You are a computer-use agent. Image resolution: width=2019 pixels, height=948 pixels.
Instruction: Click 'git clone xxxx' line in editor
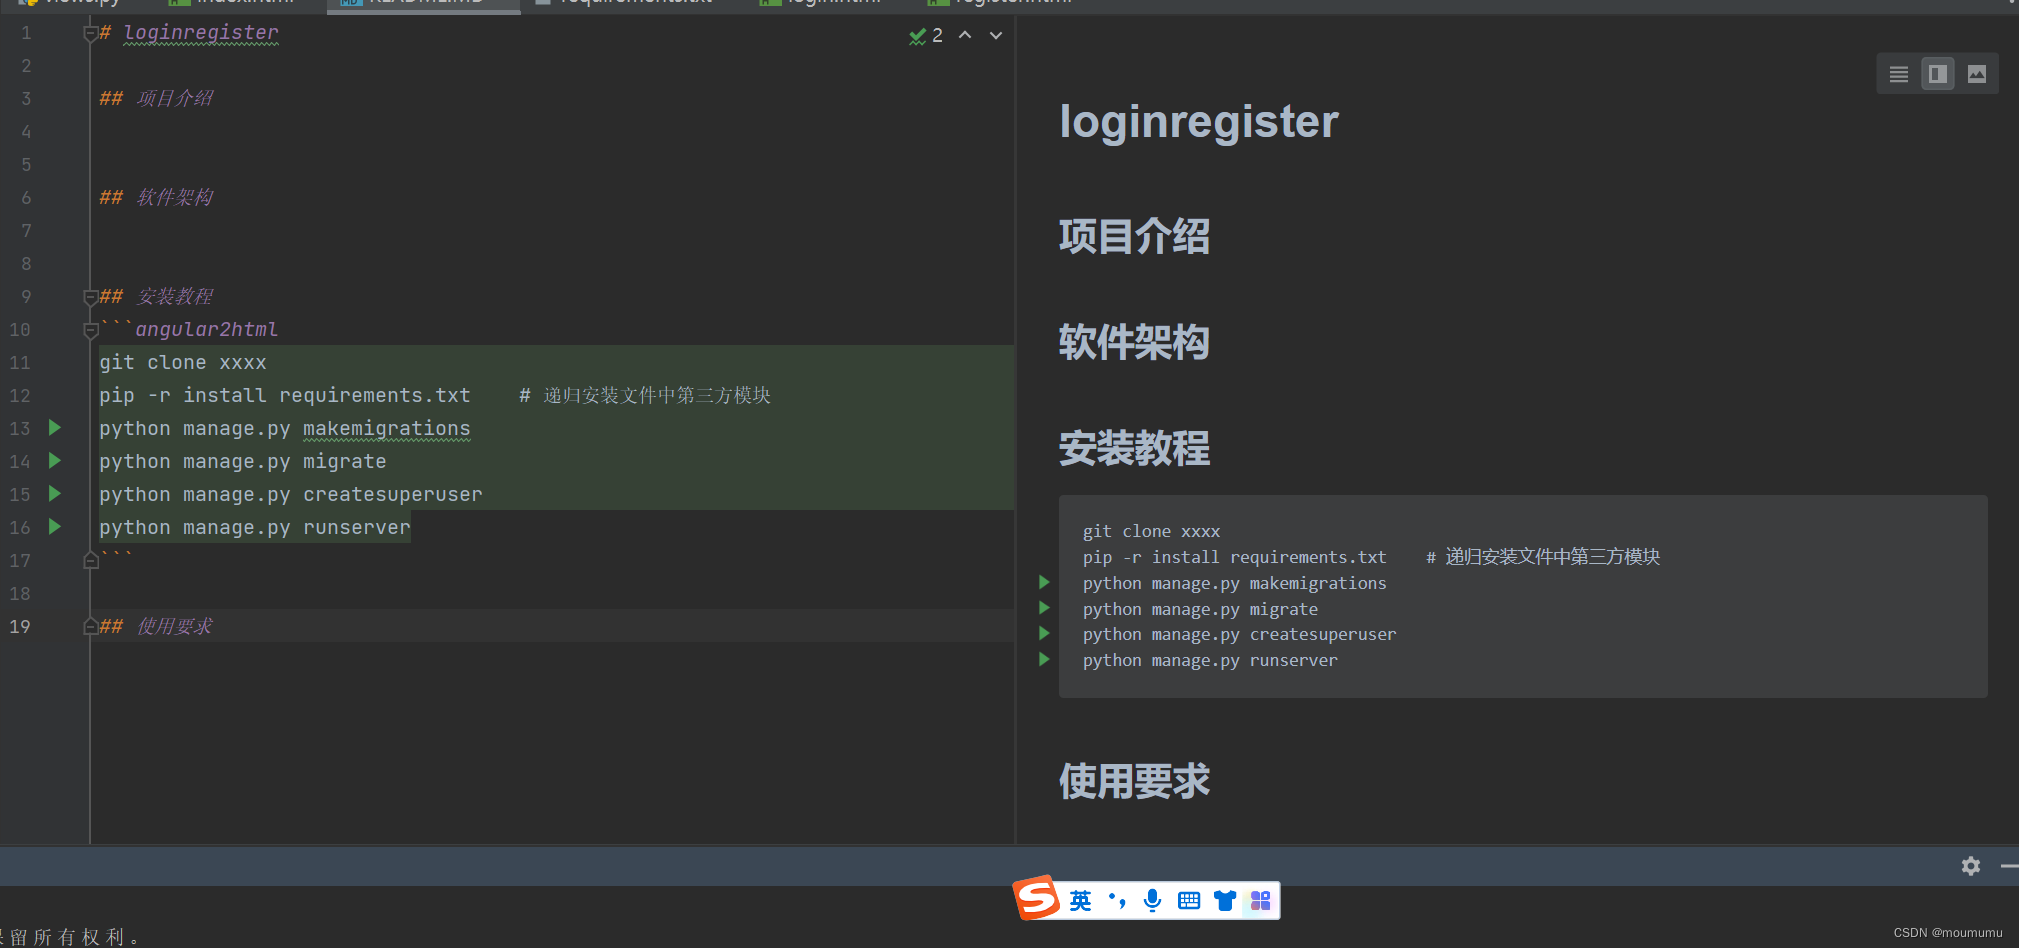pyautogui.click(x=183, y=362)
